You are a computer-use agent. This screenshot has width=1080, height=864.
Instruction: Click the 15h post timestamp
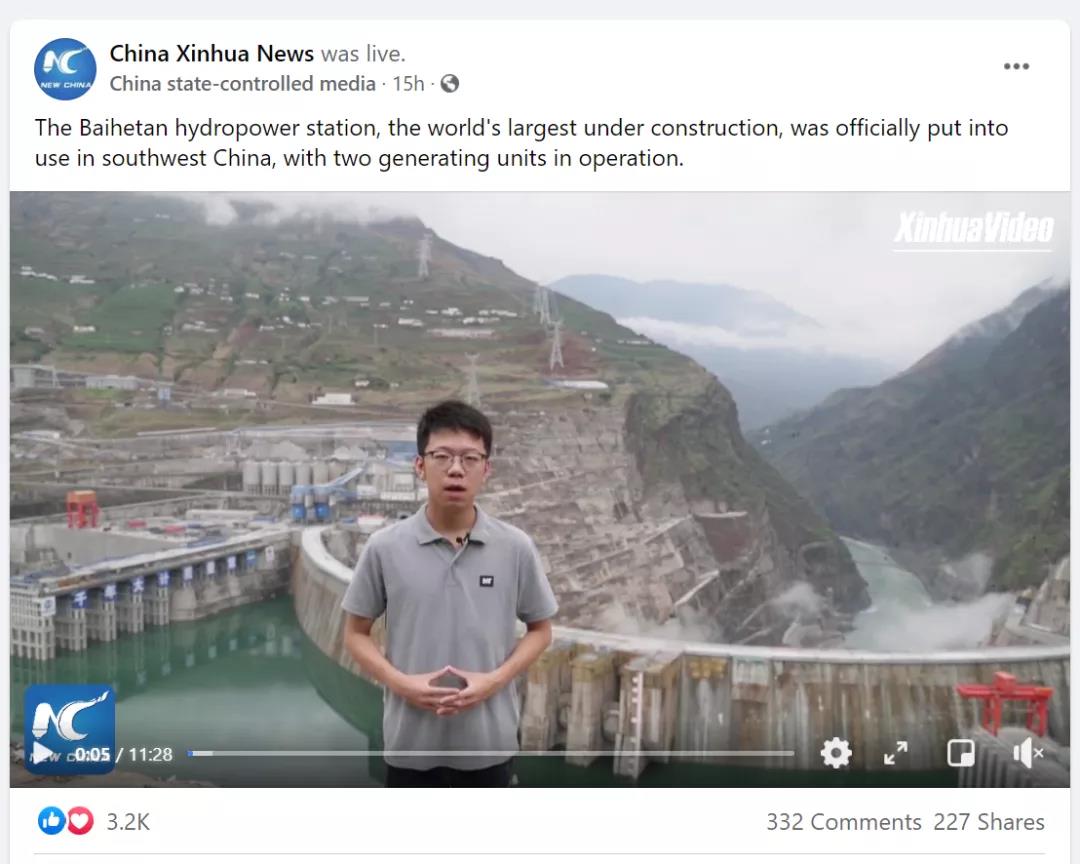[408, 83]
